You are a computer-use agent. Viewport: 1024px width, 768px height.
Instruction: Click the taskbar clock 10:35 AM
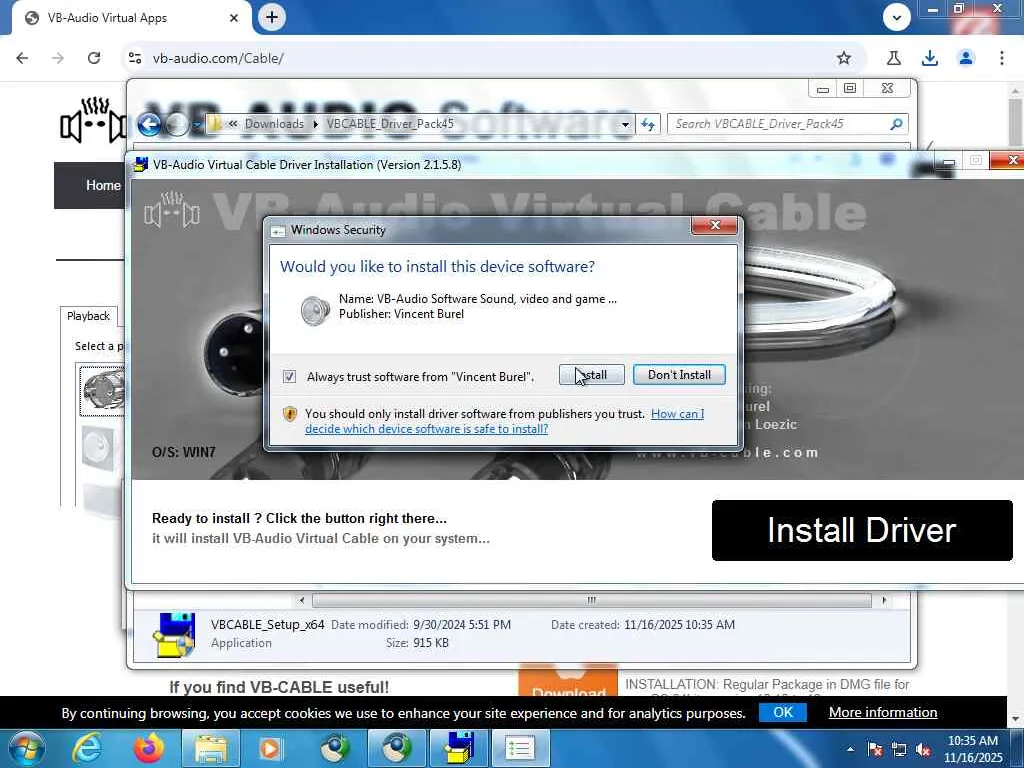tap(972, 749)
